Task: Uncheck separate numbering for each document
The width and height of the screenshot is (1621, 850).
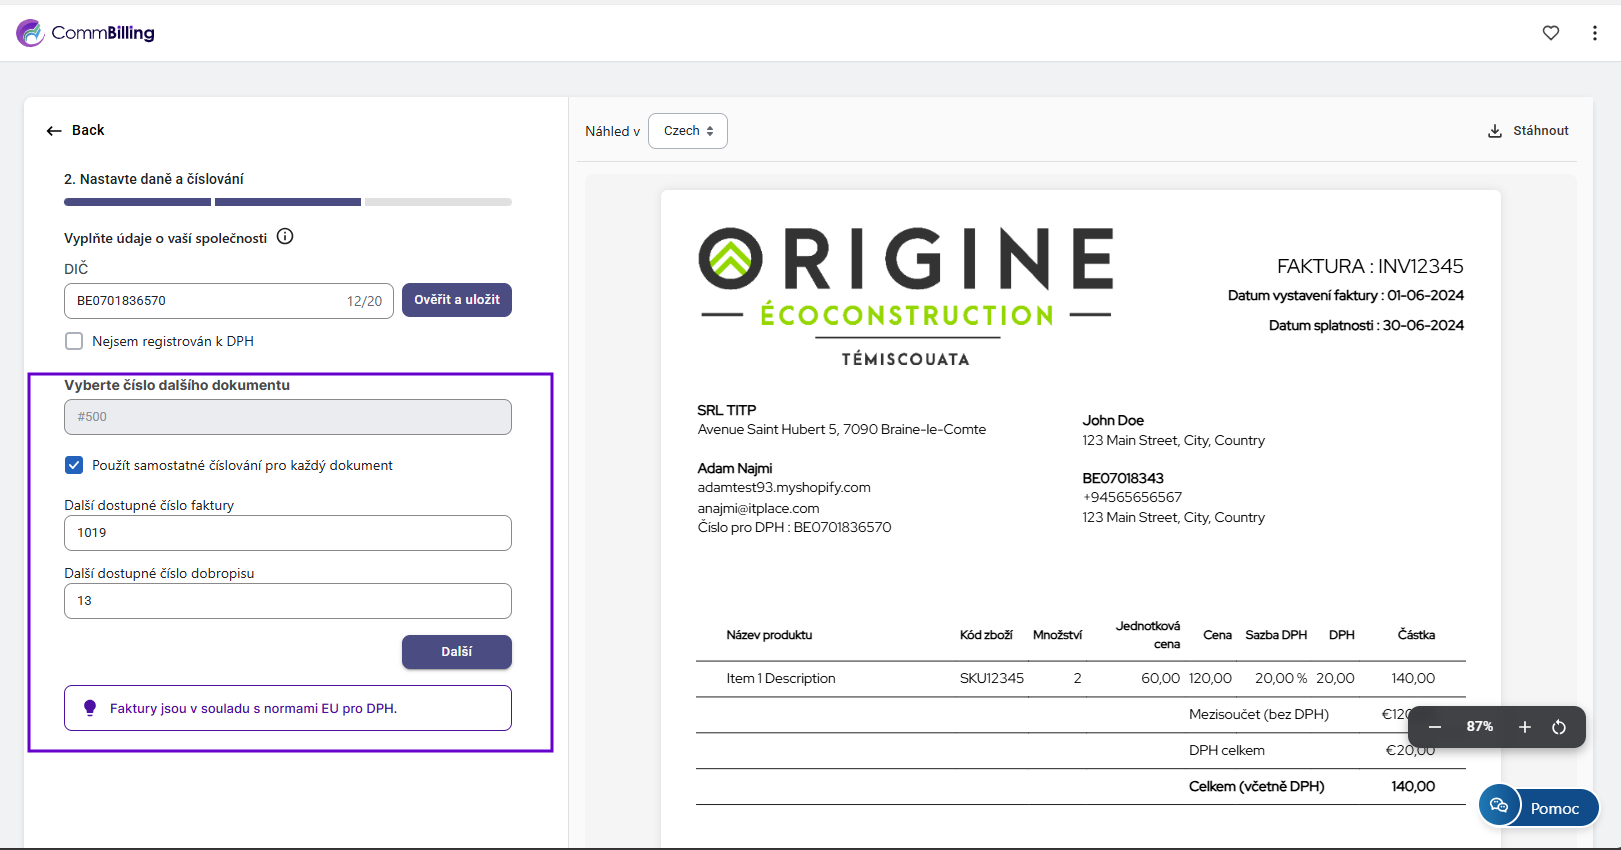Action: point(74,465)
